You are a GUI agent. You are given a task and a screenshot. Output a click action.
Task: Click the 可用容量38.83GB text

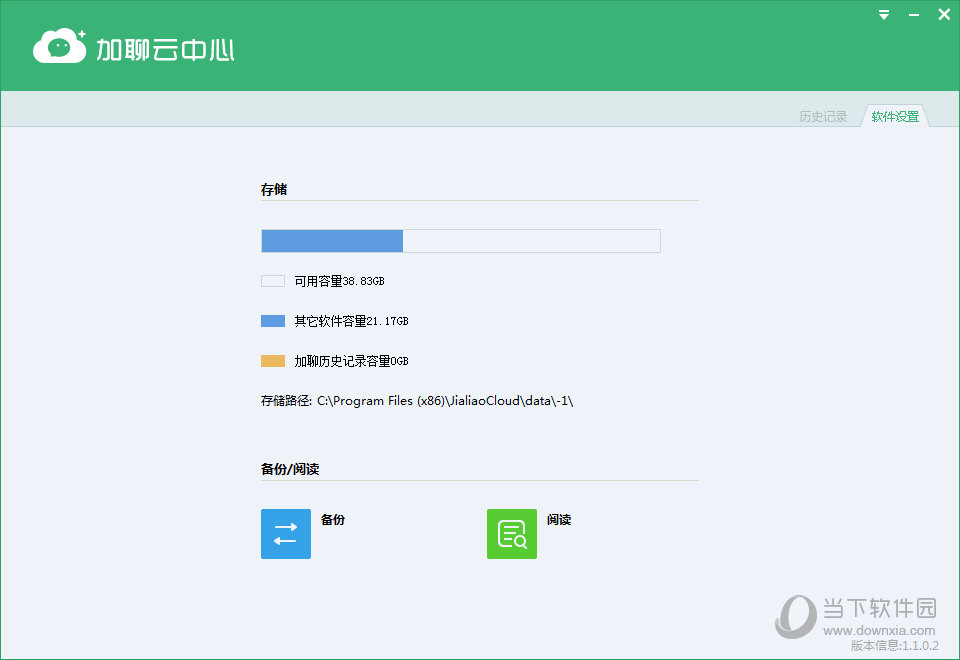339,281
